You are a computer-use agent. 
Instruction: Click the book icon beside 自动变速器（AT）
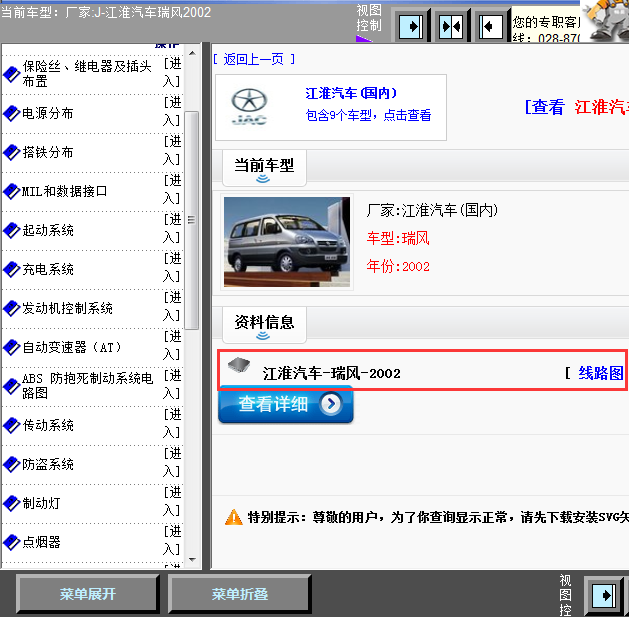11,347
